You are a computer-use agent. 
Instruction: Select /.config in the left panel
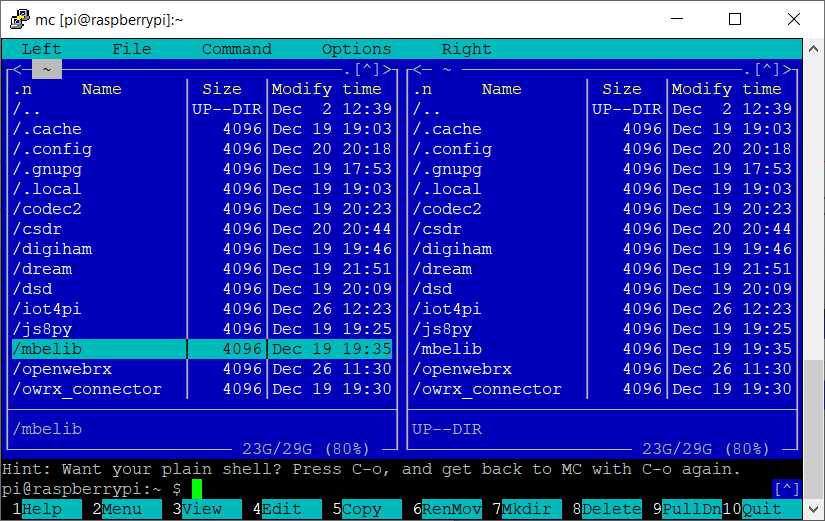(x=202, y=149)
